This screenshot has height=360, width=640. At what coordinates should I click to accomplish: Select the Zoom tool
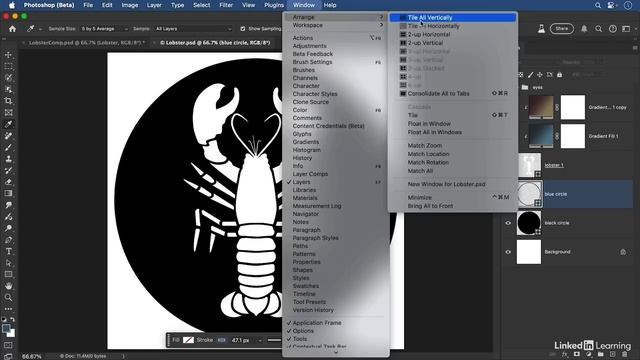pos(8,298)
